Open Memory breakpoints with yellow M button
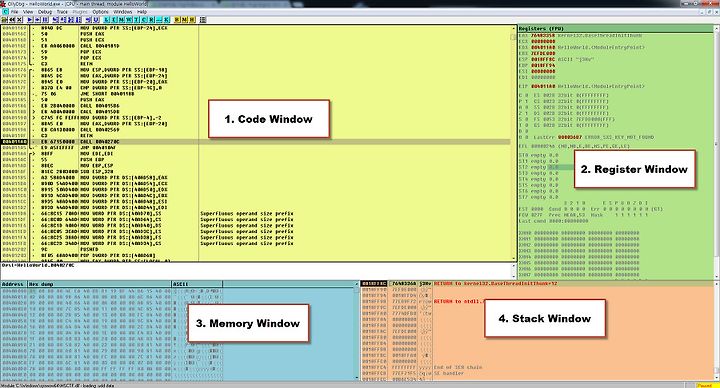This screenshot has height=388, width=720. click(x=185, y=20)
